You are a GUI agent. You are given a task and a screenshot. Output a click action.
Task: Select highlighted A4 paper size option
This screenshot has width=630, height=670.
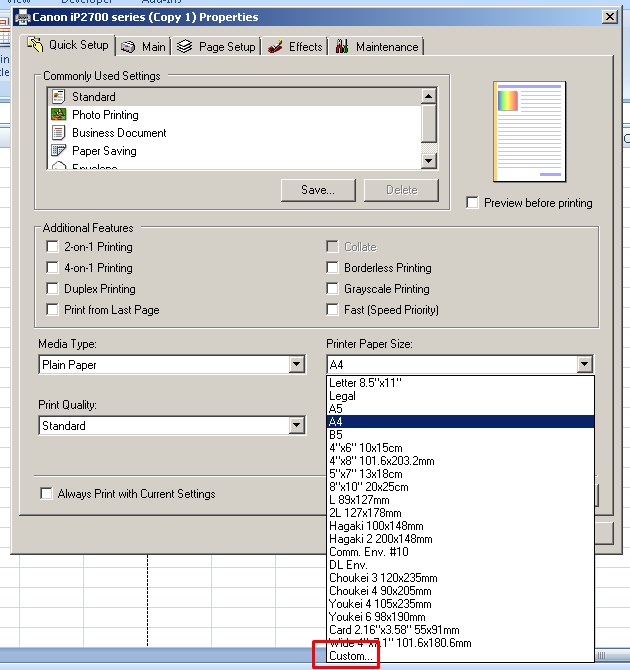click(x=460, y=422)
